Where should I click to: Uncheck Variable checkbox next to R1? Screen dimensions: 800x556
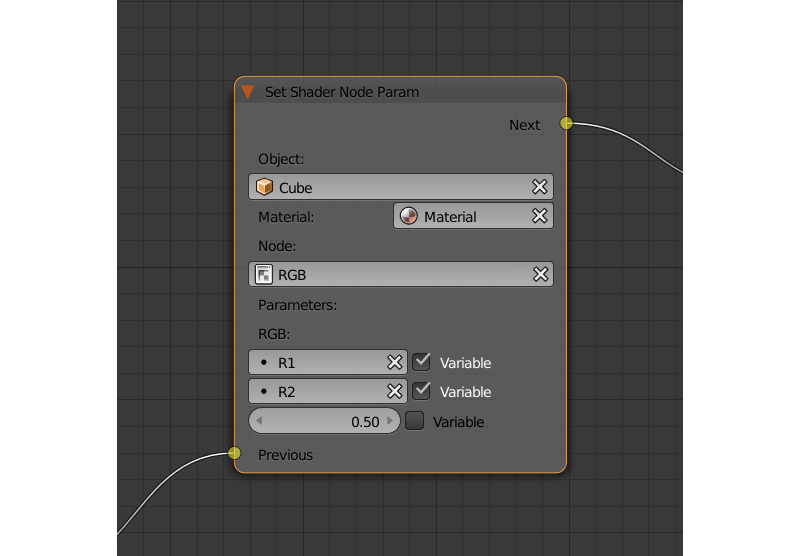point(422,362)
